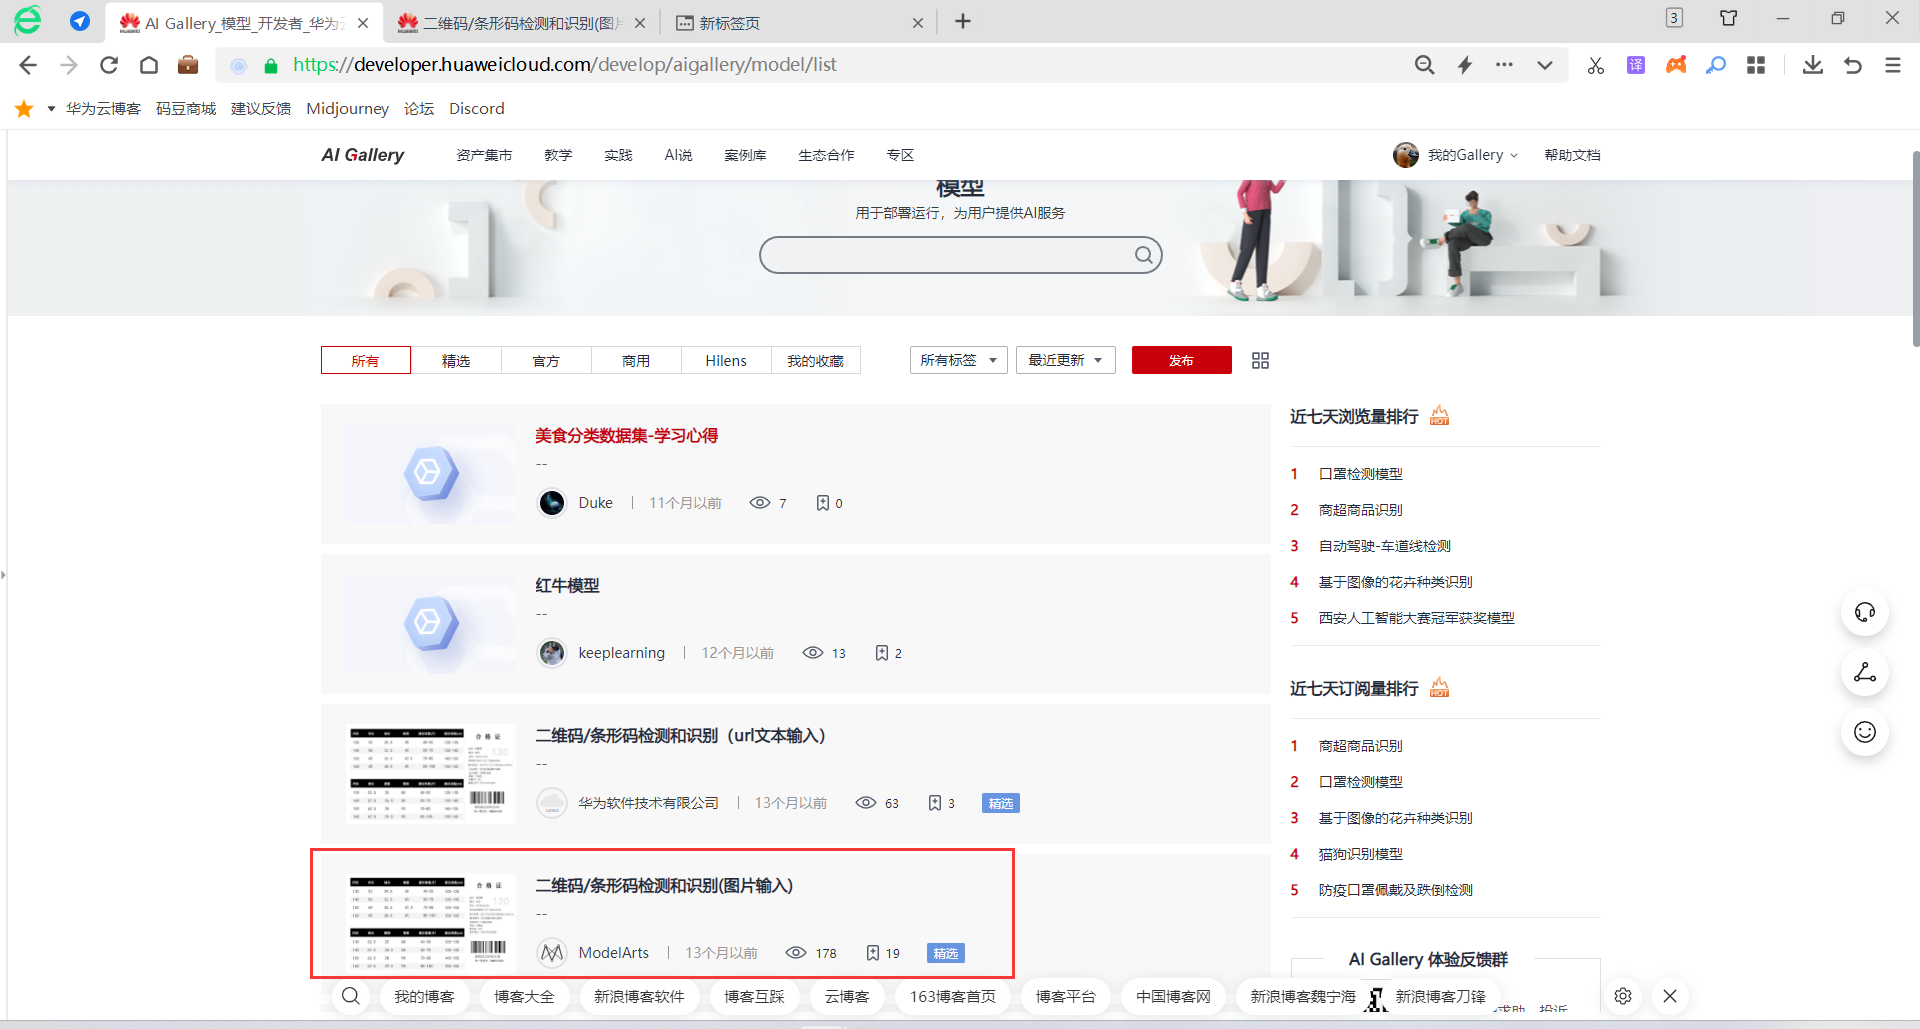Click bookmark icon on 红牛模型 card
The height and width of the screenshot is (1029, 1920).
tap(882, 653)
